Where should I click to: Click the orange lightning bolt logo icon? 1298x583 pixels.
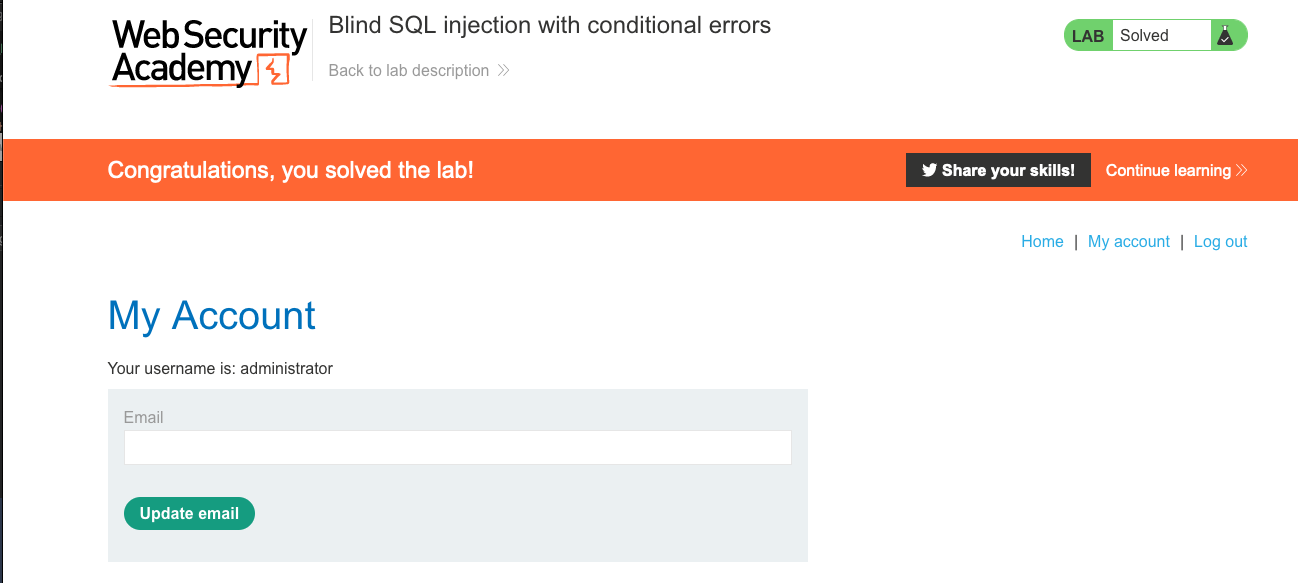272,71
